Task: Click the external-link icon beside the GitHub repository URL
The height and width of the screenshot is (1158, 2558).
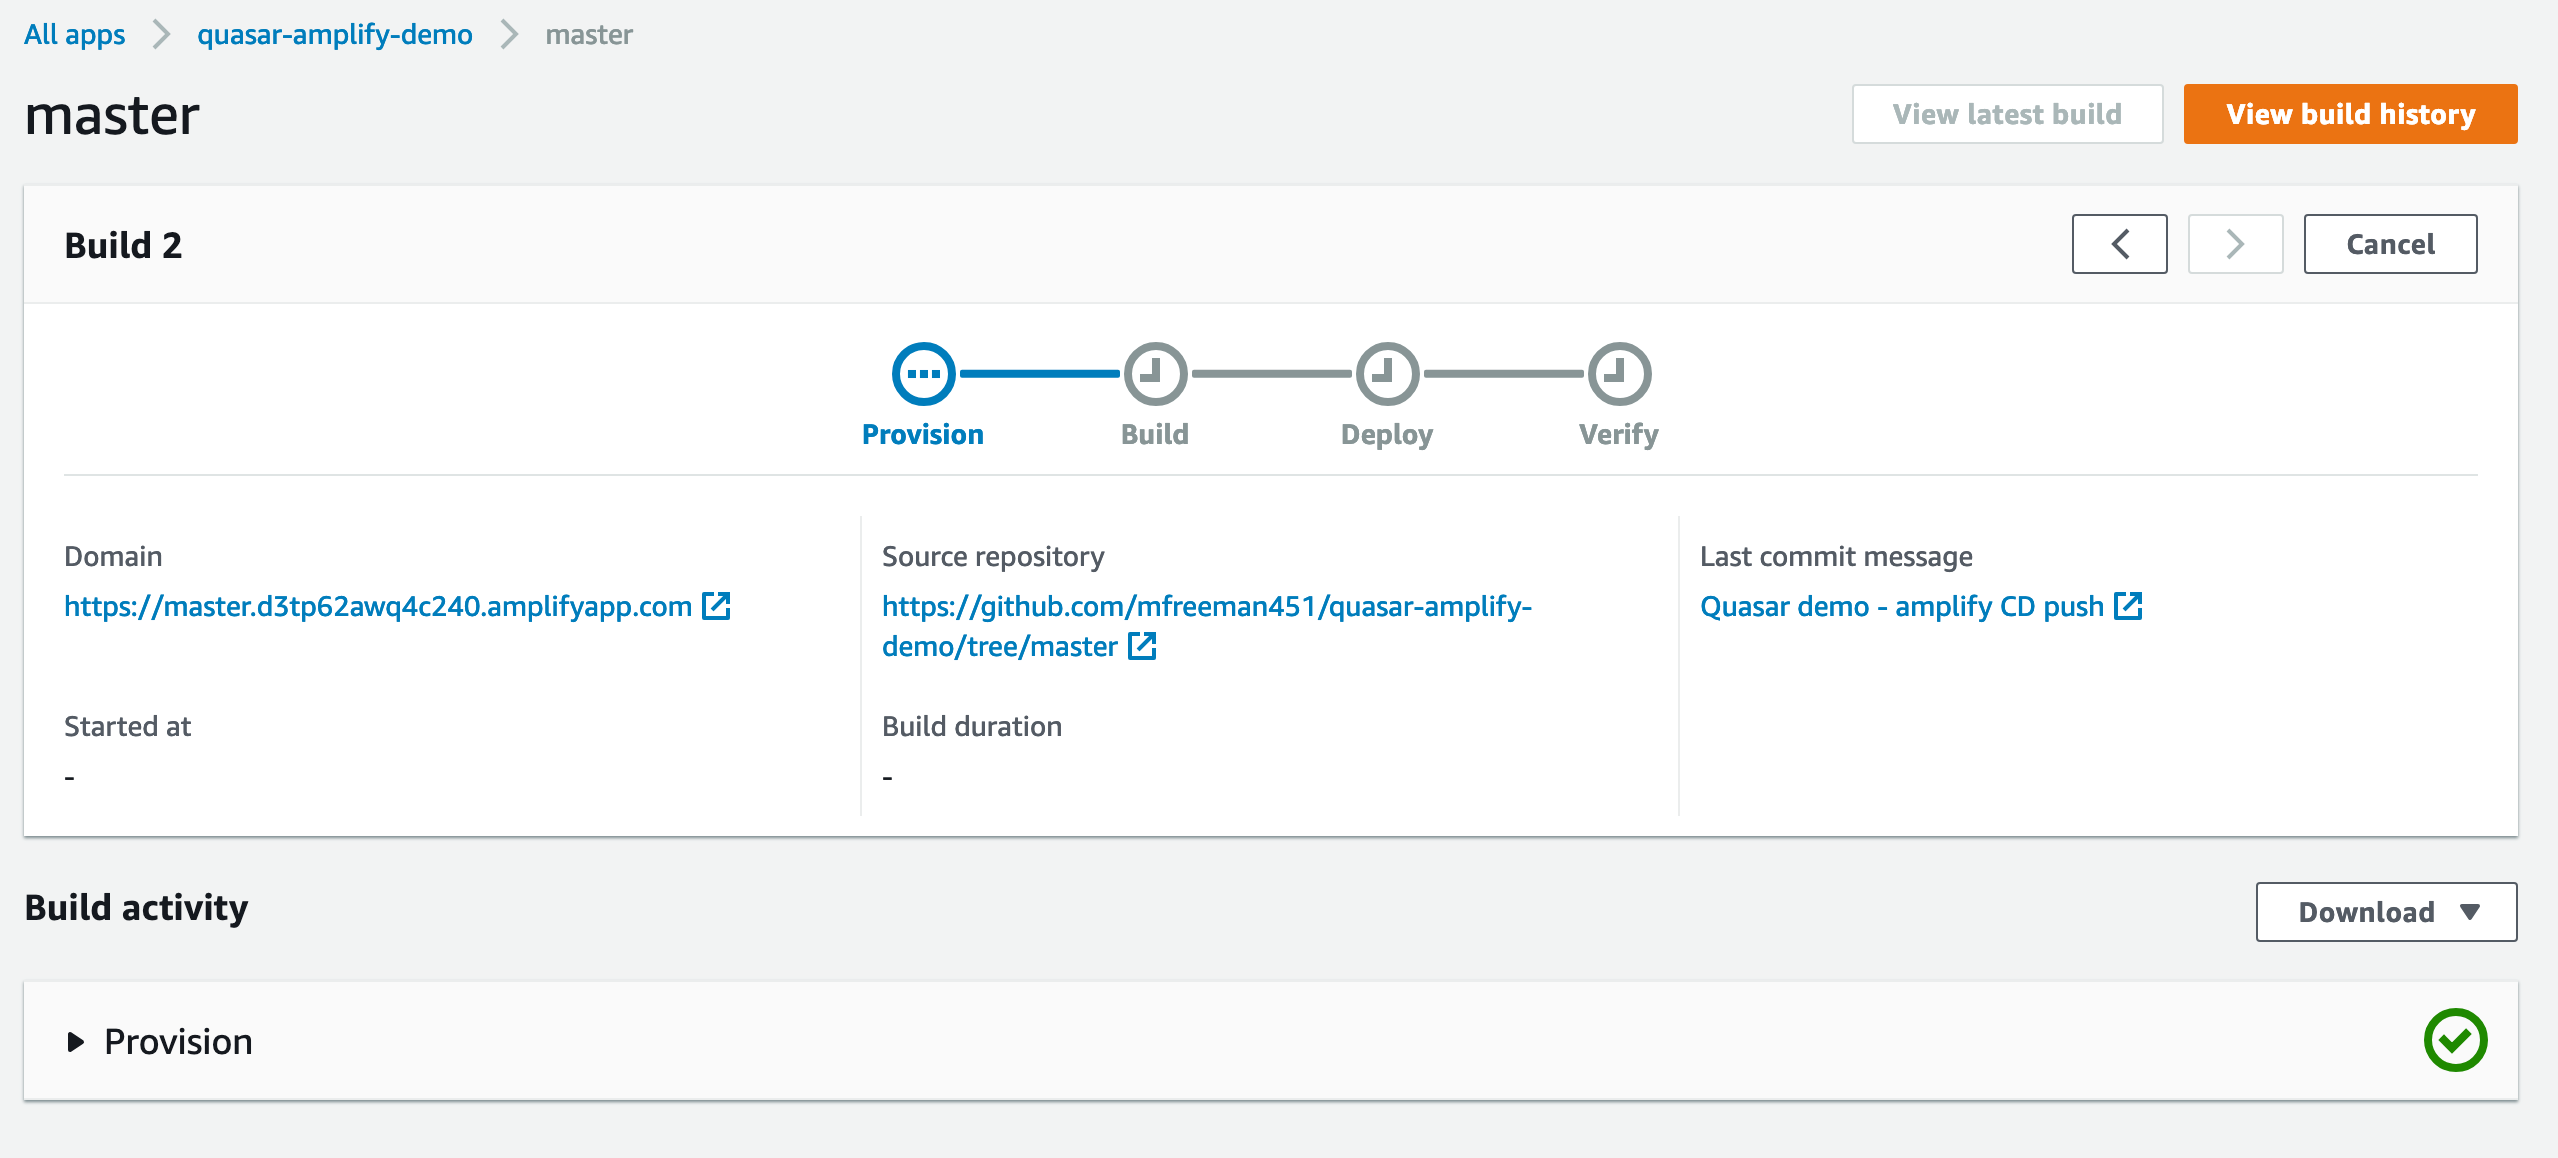Action: click(x=1142, y=646)
